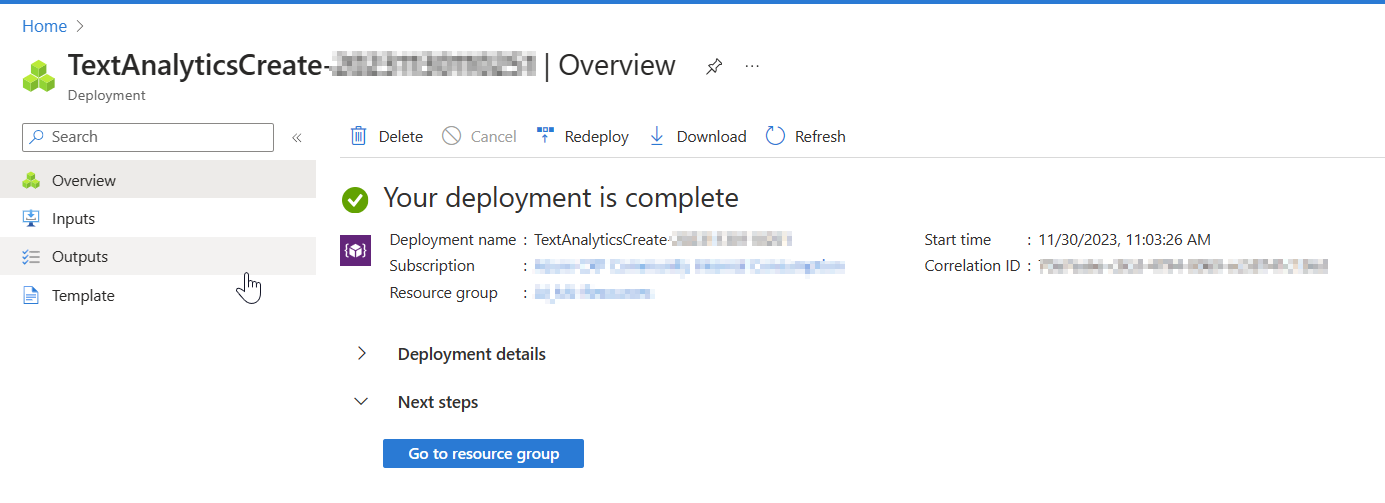Viewport: 1385px width, 503px height.
Task: Click the Download toolbar label
Action: click(x=712, y=137)
